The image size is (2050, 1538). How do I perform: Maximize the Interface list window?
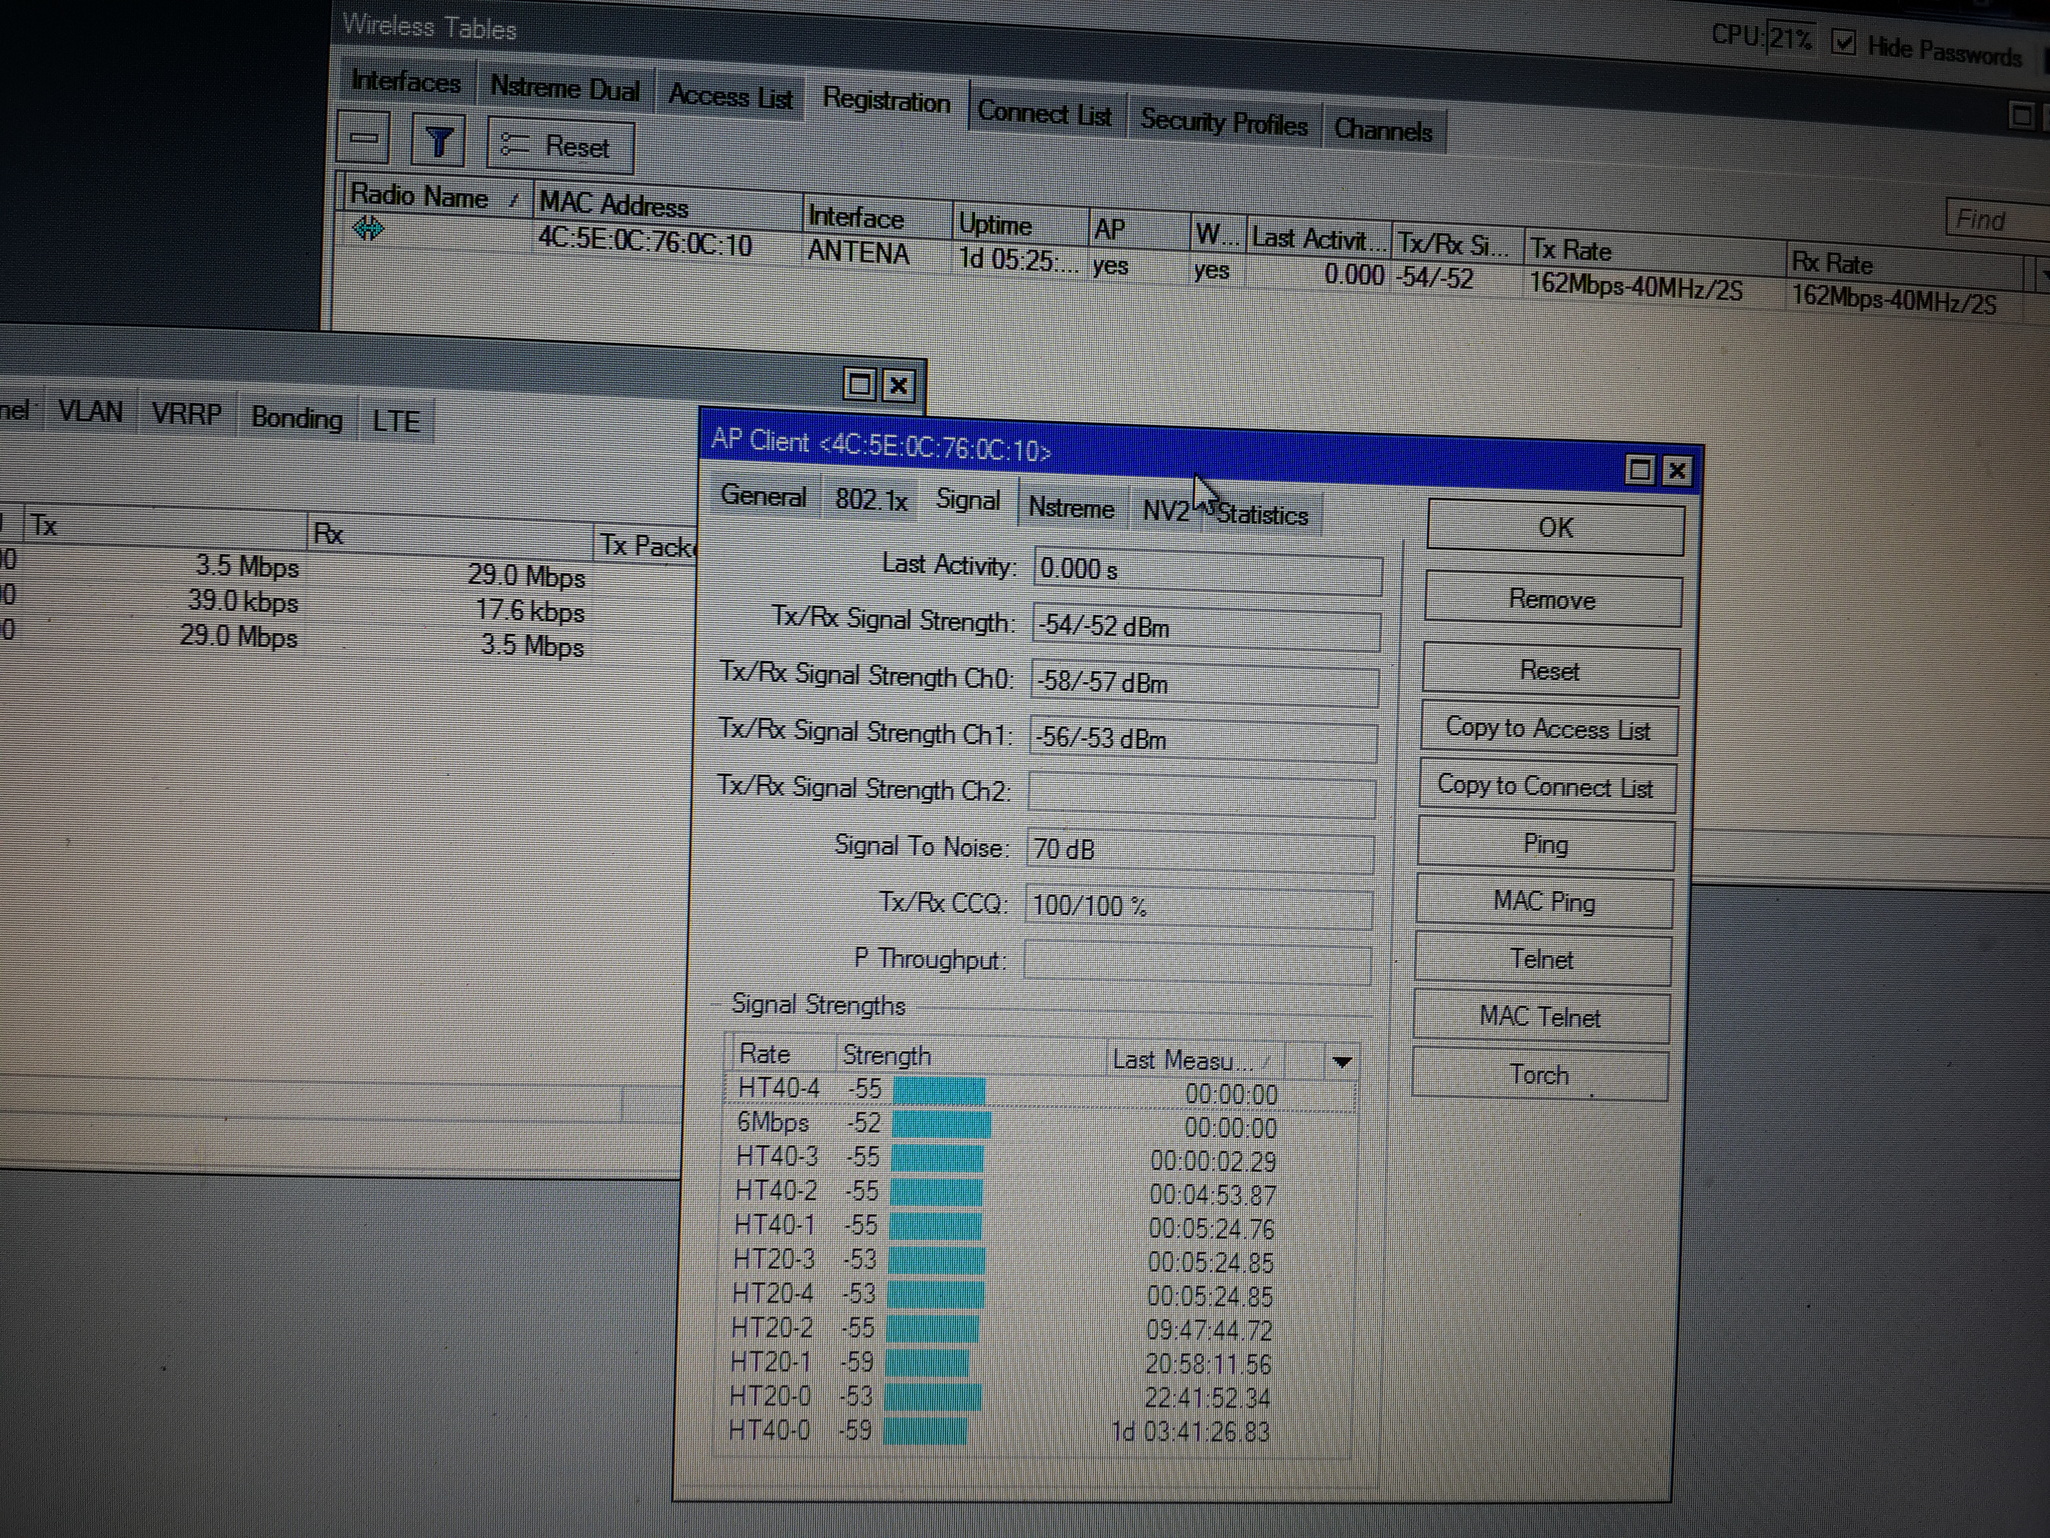[x=859, y=384]
